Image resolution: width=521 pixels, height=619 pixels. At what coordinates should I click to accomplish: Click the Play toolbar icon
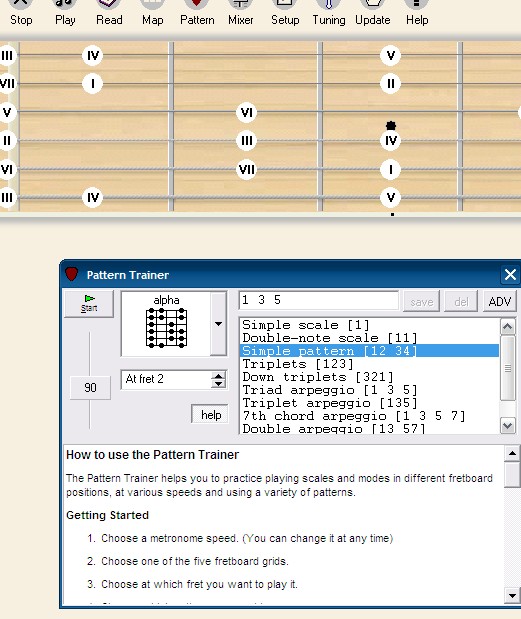point(65,13)
